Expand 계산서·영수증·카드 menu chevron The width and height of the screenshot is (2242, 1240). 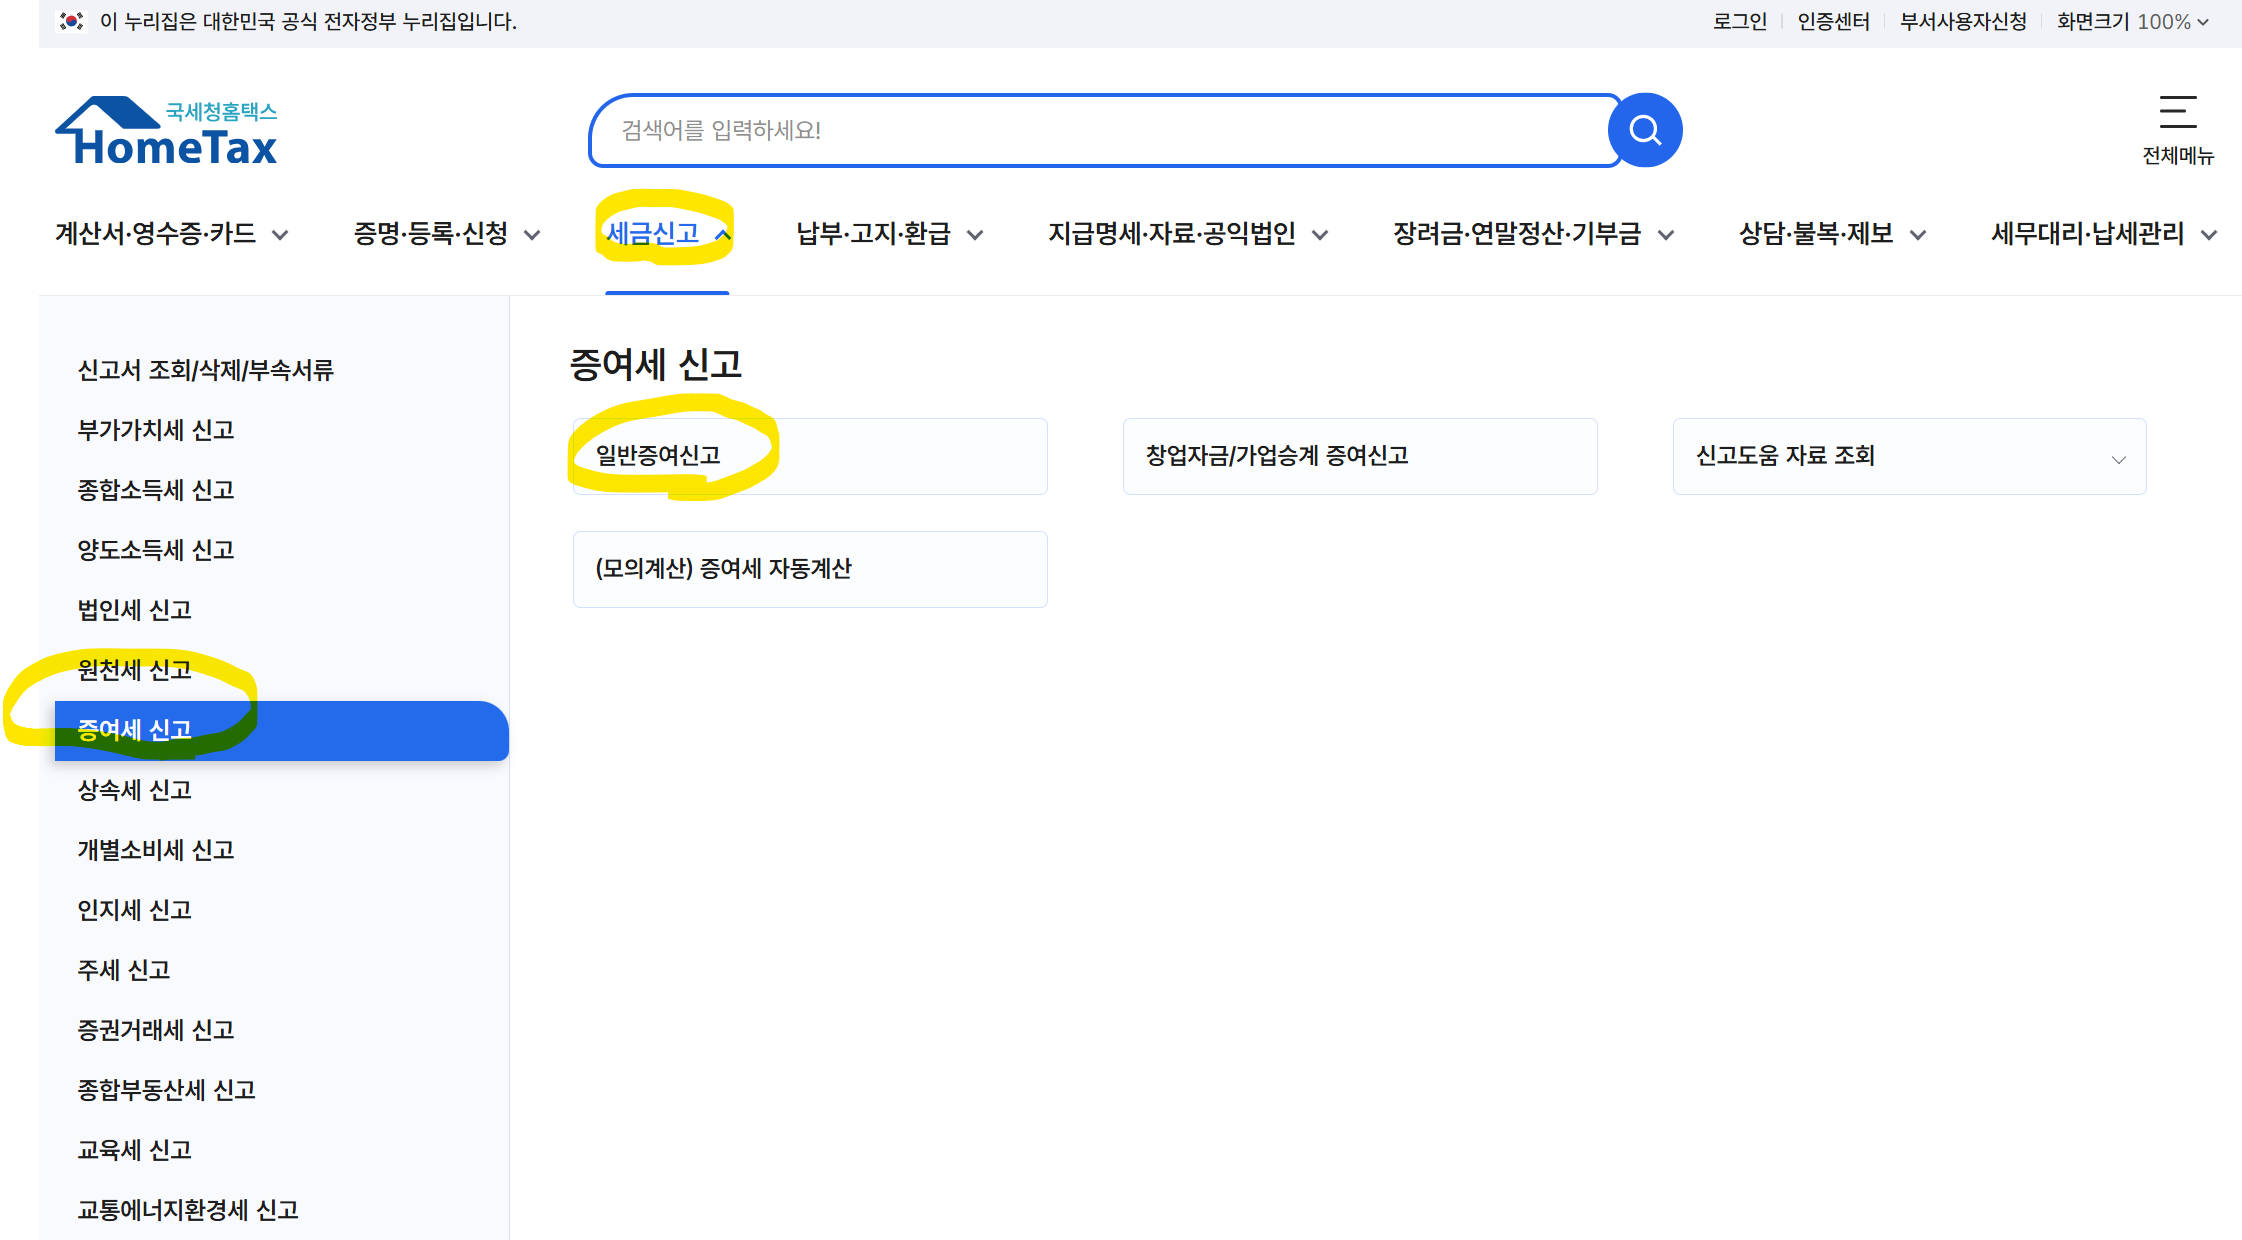click(x=281, y=235)
